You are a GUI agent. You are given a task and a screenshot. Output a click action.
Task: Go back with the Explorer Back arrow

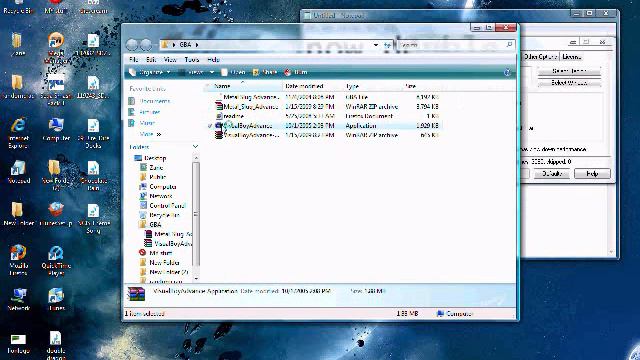point(132,44)
